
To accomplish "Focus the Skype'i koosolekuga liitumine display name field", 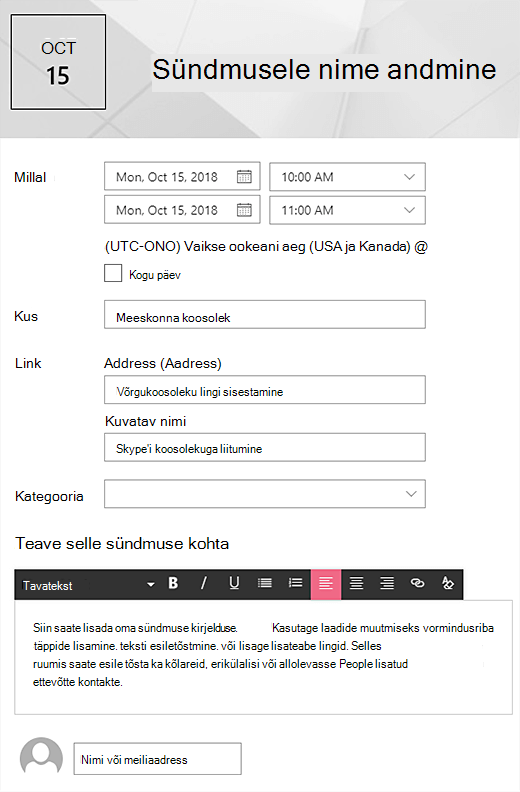I will point(265,448).
